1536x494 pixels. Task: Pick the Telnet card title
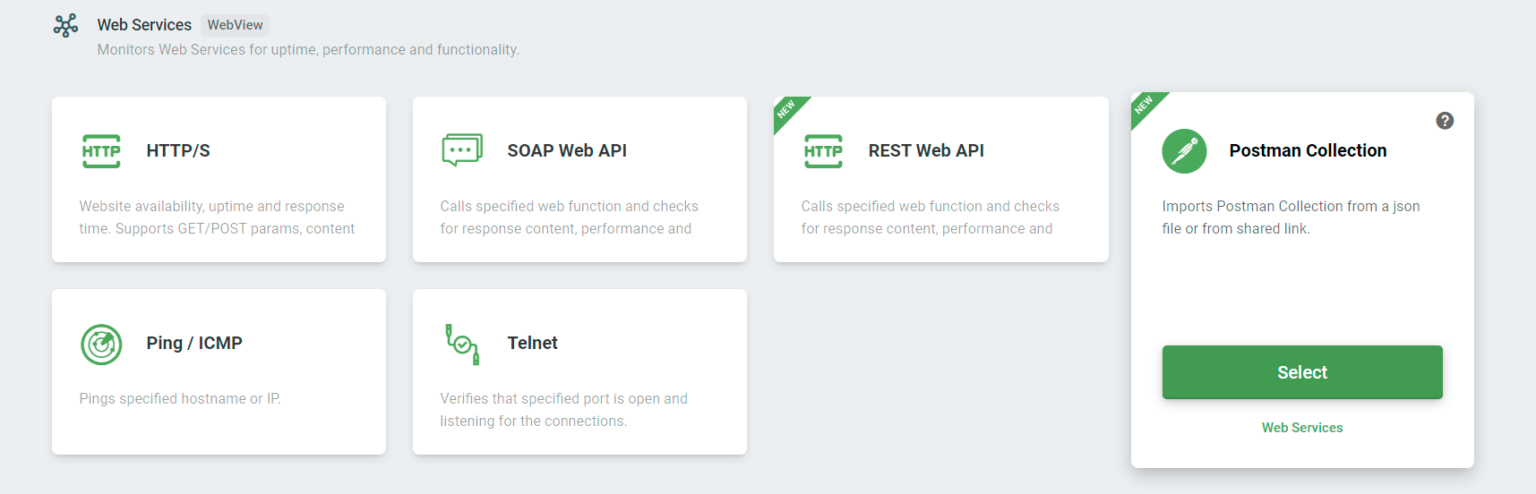(532, 343)
